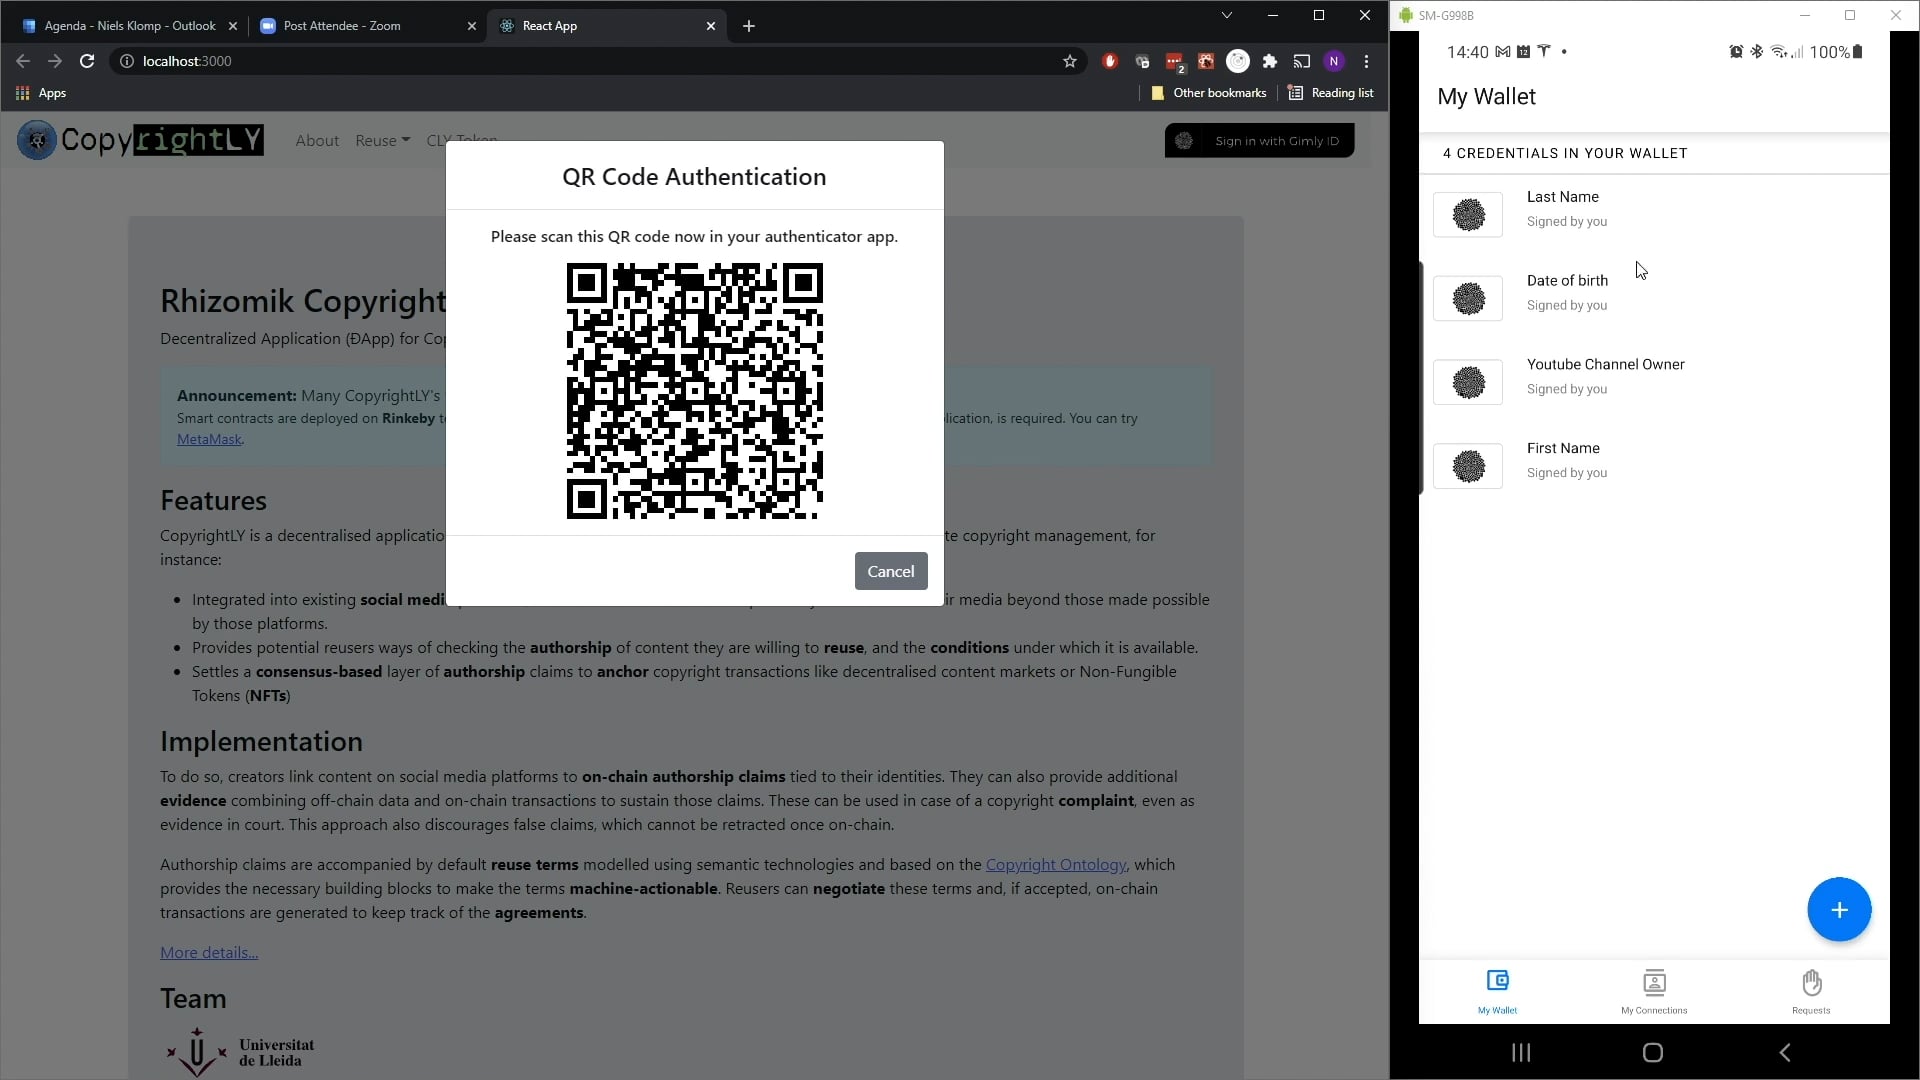The image size is (1920, 1080).
Task: Click the red shield extension icon
Action: tap(1110, 61)
